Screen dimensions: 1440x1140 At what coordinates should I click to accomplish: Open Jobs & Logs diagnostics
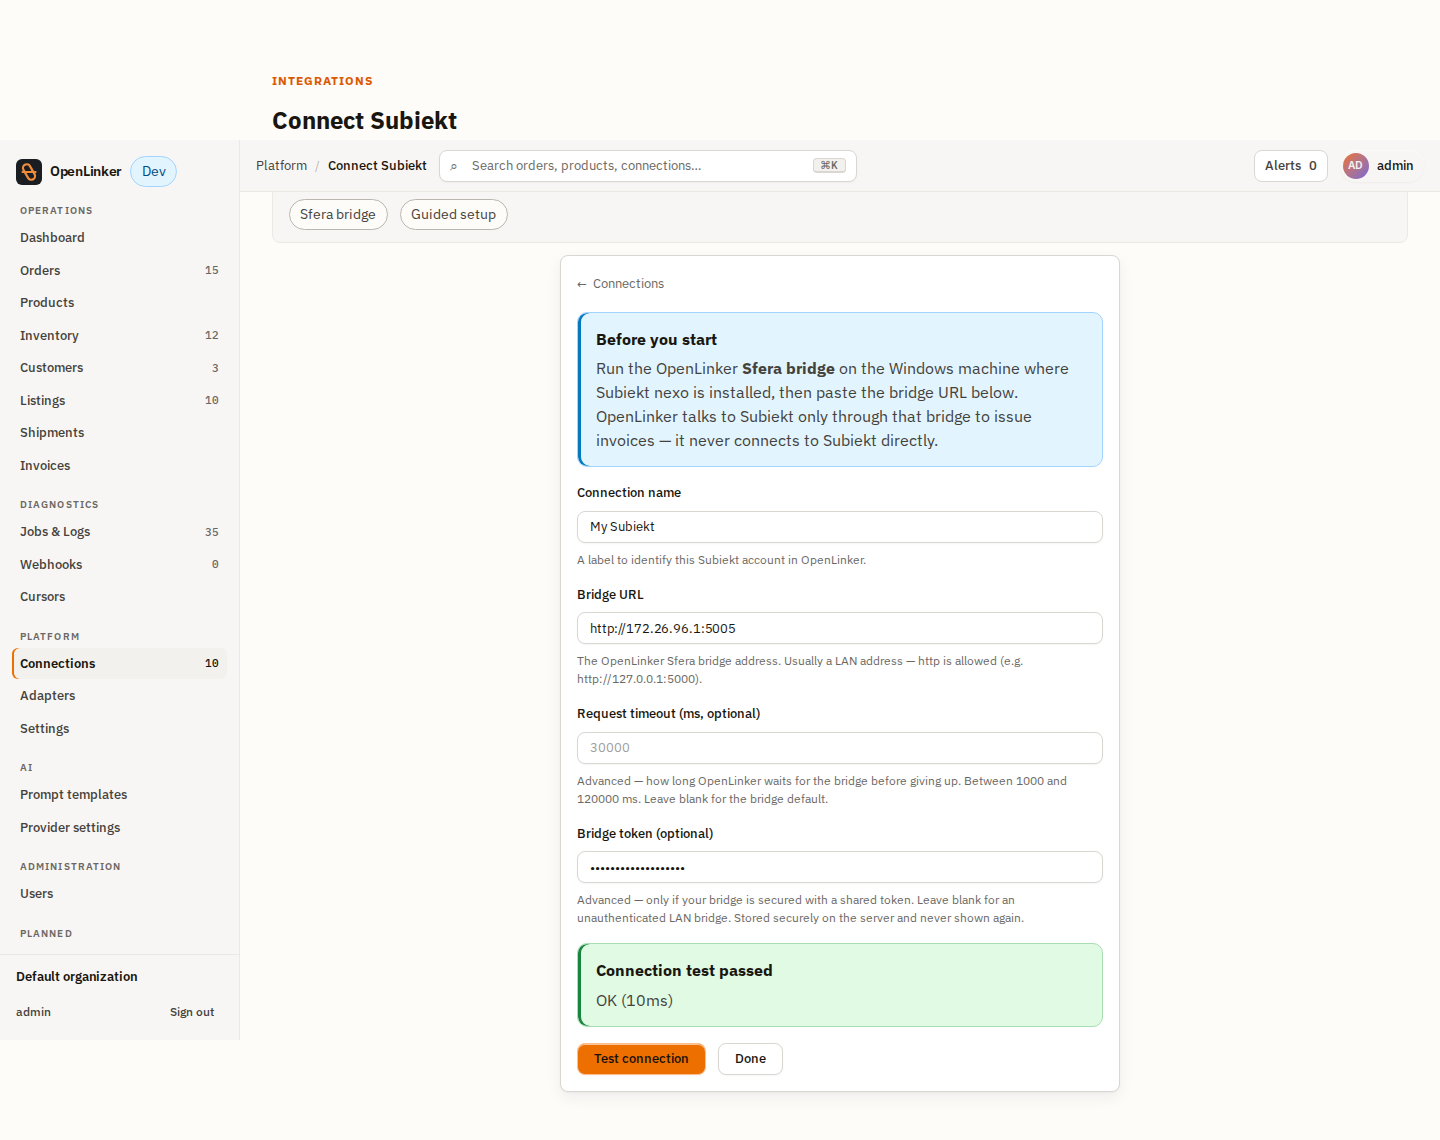pyautogui.click(x=120, y=532)
